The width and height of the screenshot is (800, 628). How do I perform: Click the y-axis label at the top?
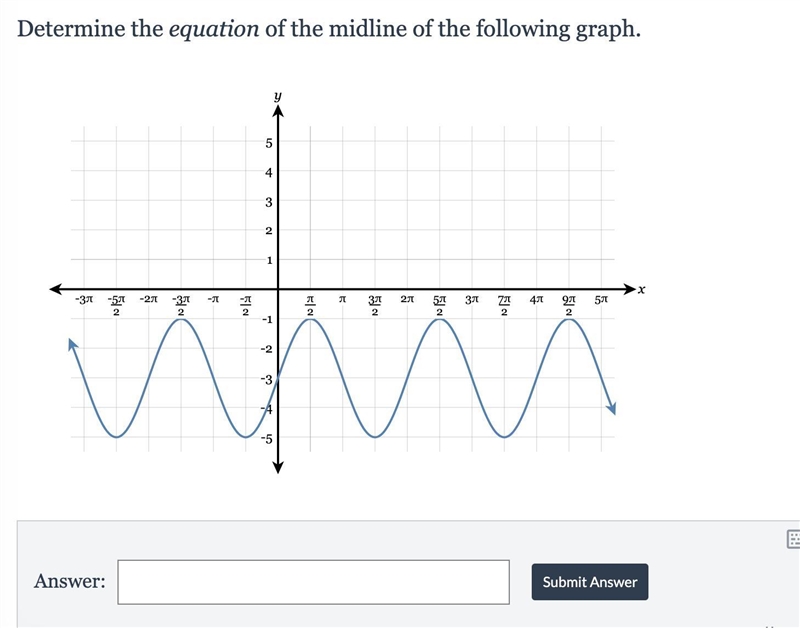coord(278,96)
